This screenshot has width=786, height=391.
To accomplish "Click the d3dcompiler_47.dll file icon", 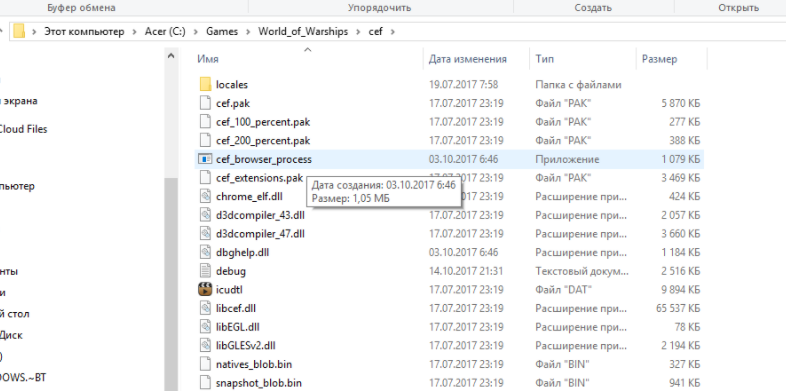I will coord(205,234).
